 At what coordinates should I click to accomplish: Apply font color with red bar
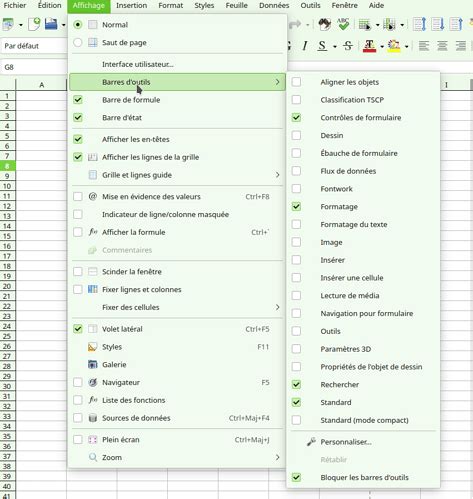coord(369,46)
